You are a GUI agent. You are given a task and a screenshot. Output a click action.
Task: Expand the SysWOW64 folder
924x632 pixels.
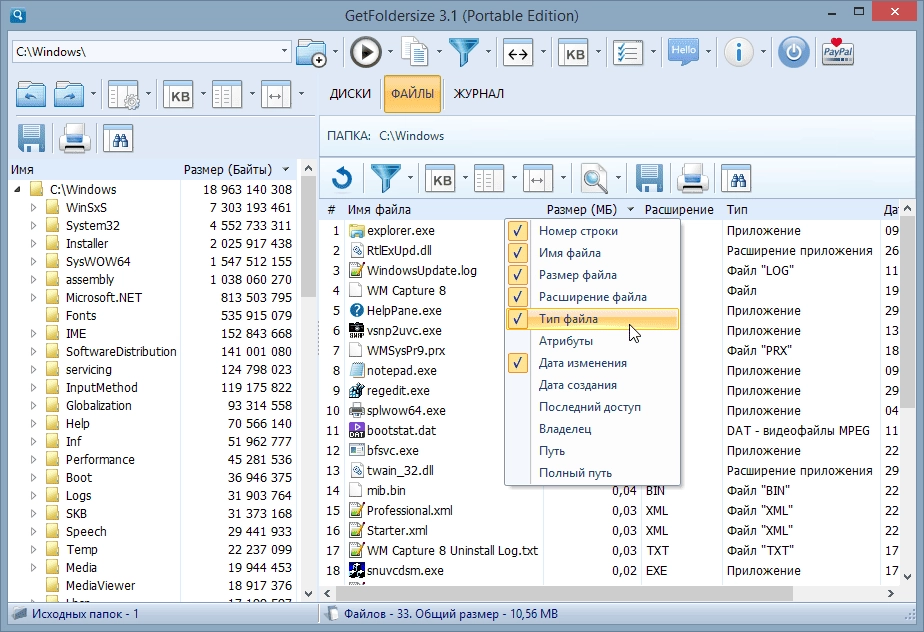pos(34,262)
